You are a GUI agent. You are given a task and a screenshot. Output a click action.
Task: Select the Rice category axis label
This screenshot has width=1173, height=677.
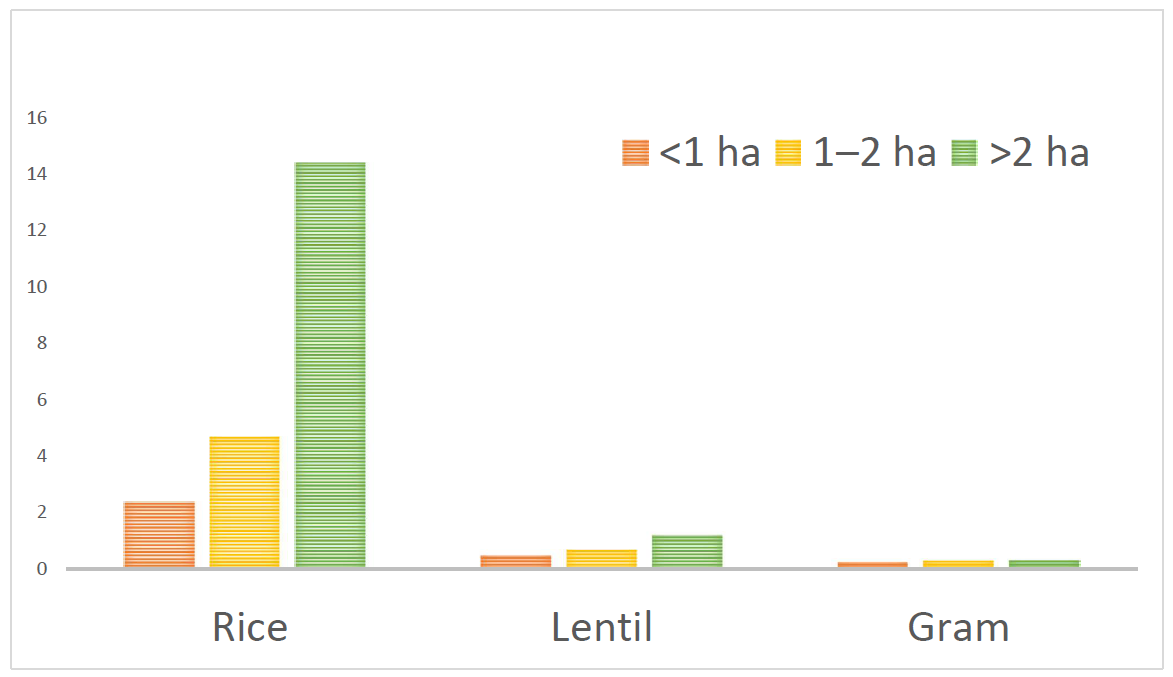coord(250,627)
